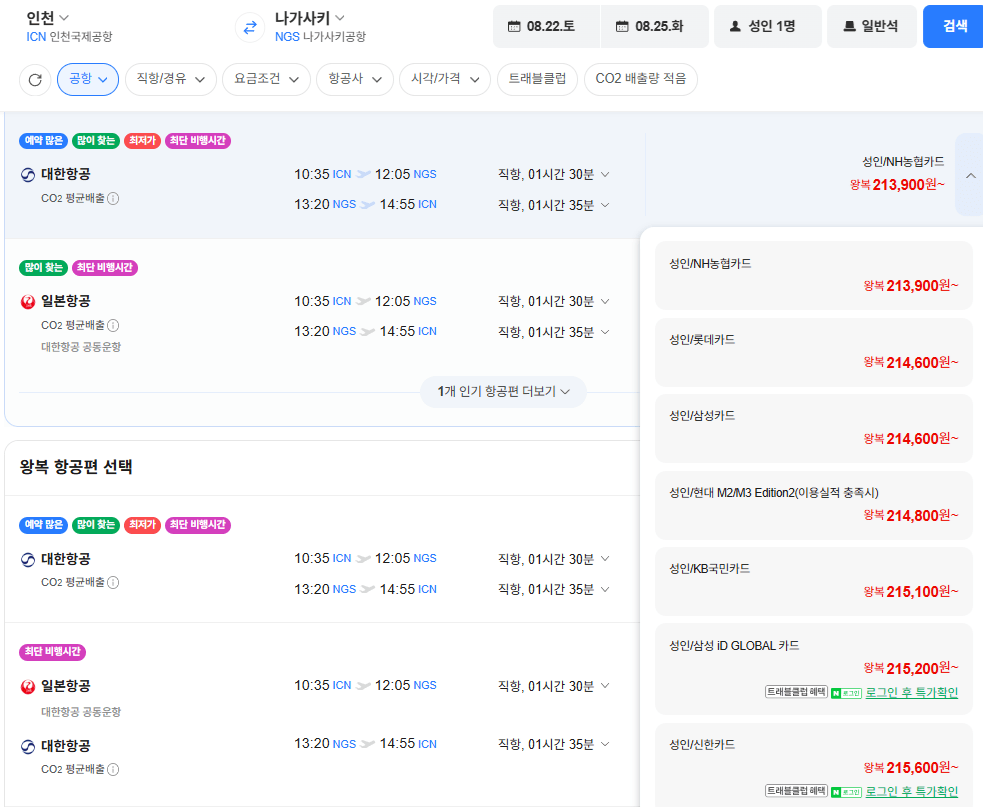This screenshot has width=983, height=807.
Task: Open the 공항 filter dropdown
Action: (88, 79)
